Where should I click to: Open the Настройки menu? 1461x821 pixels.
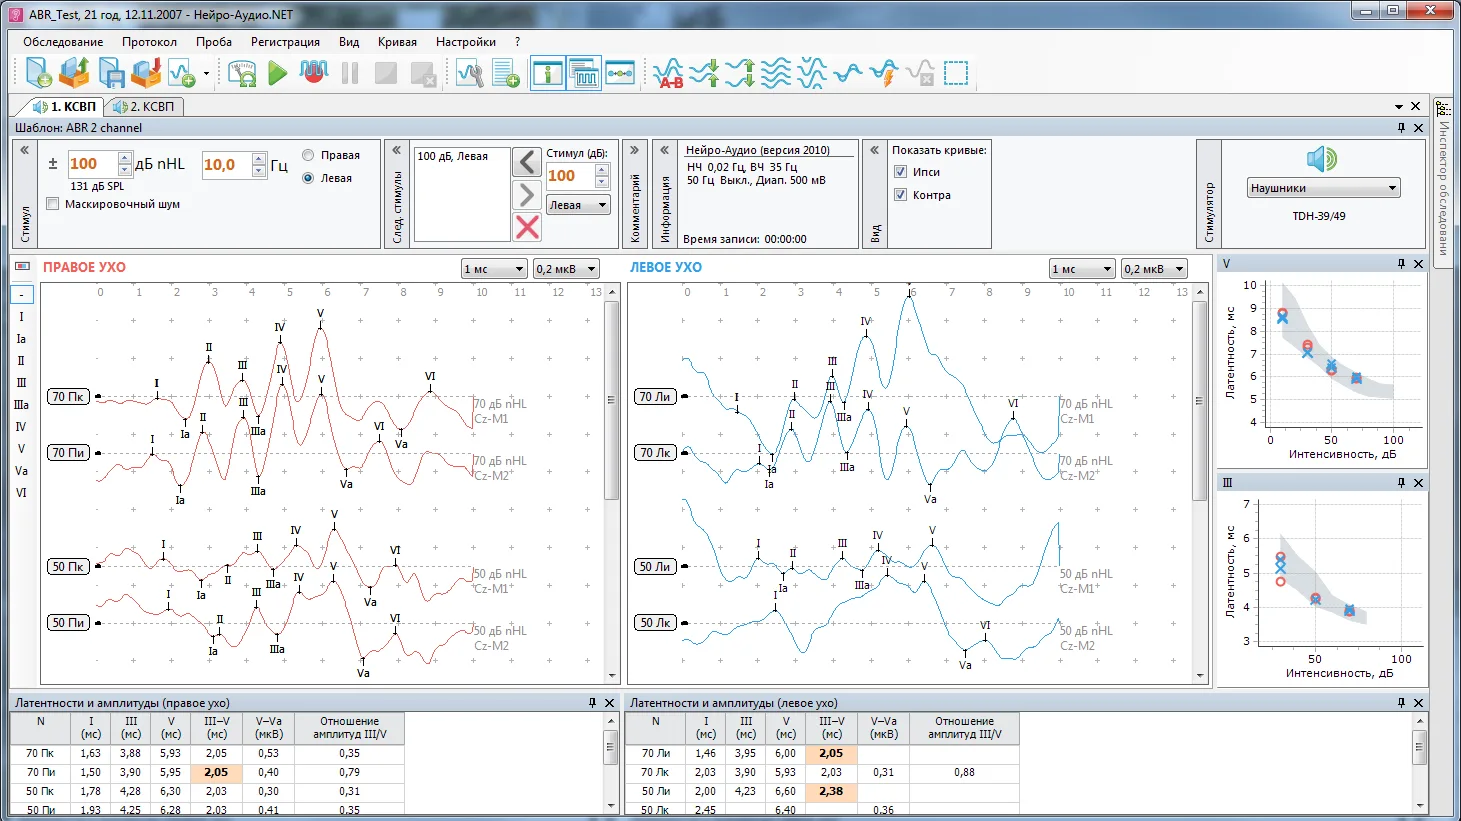pos(465,42)
